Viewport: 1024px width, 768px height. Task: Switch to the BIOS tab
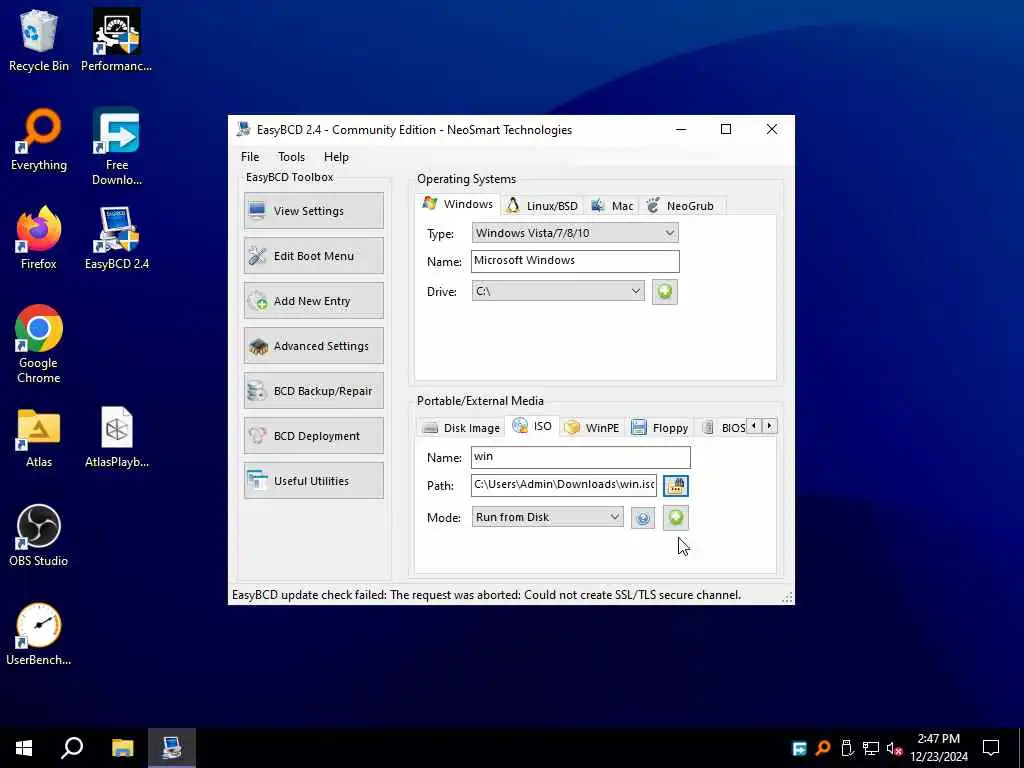[x=724, y=428]
